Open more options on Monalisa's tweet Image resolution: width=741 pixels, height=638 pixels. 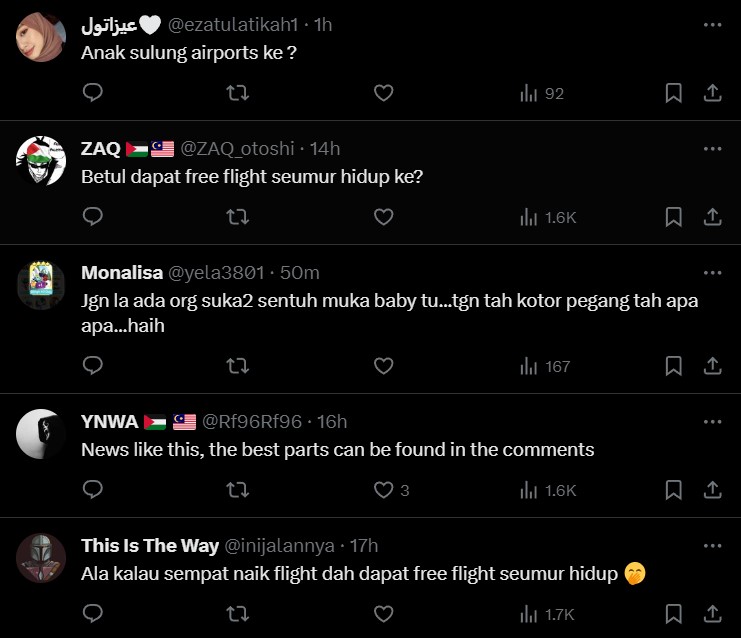click(x=712, y=272)
